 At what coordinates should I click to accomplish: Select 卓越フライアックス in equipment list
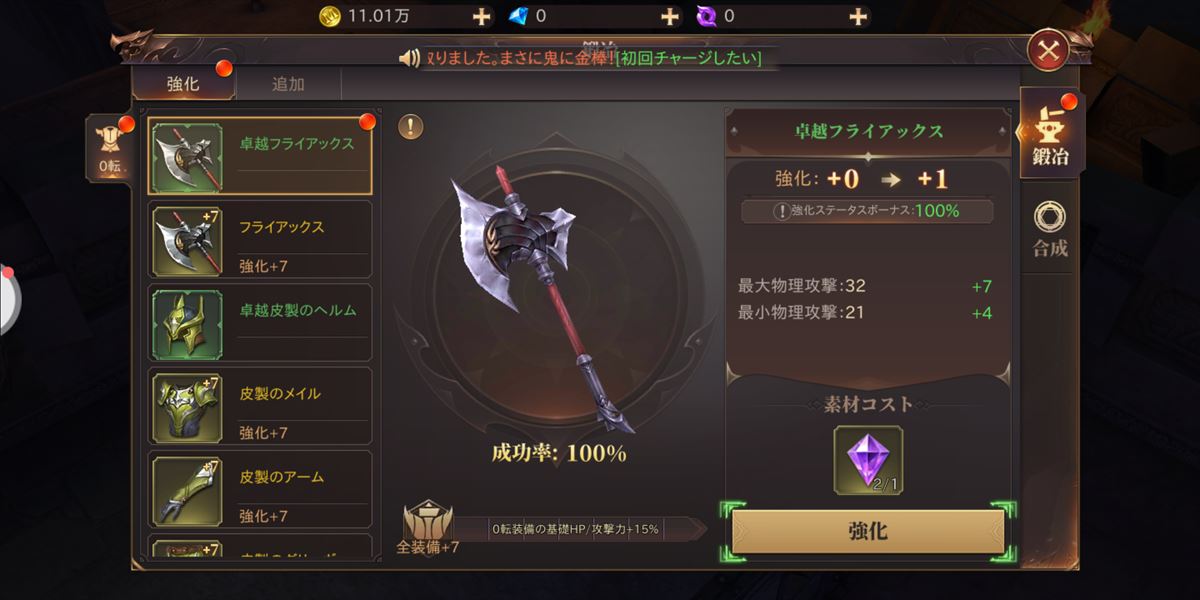(x=260, y=157)
